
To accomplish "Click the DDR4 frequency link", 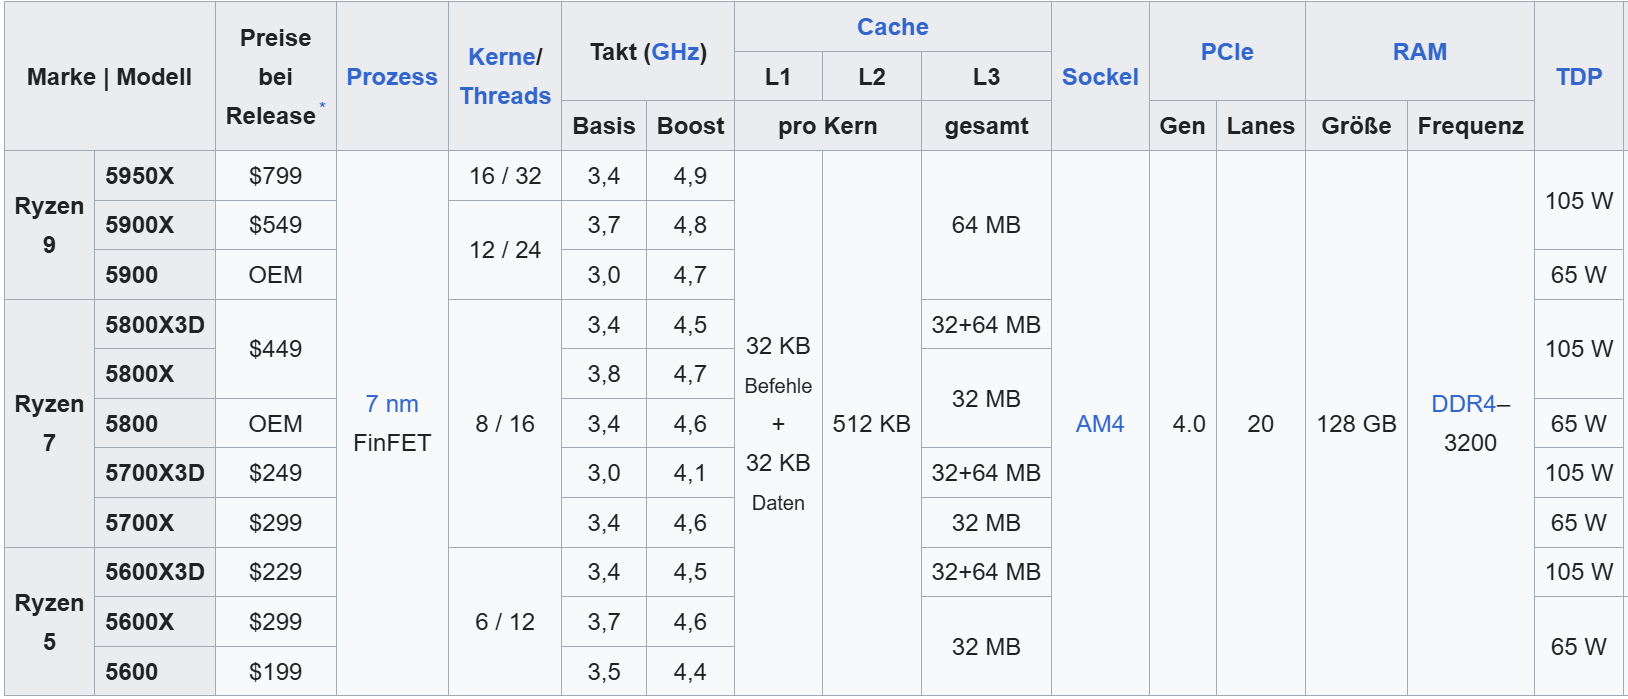I will [x=1463, y=404].
